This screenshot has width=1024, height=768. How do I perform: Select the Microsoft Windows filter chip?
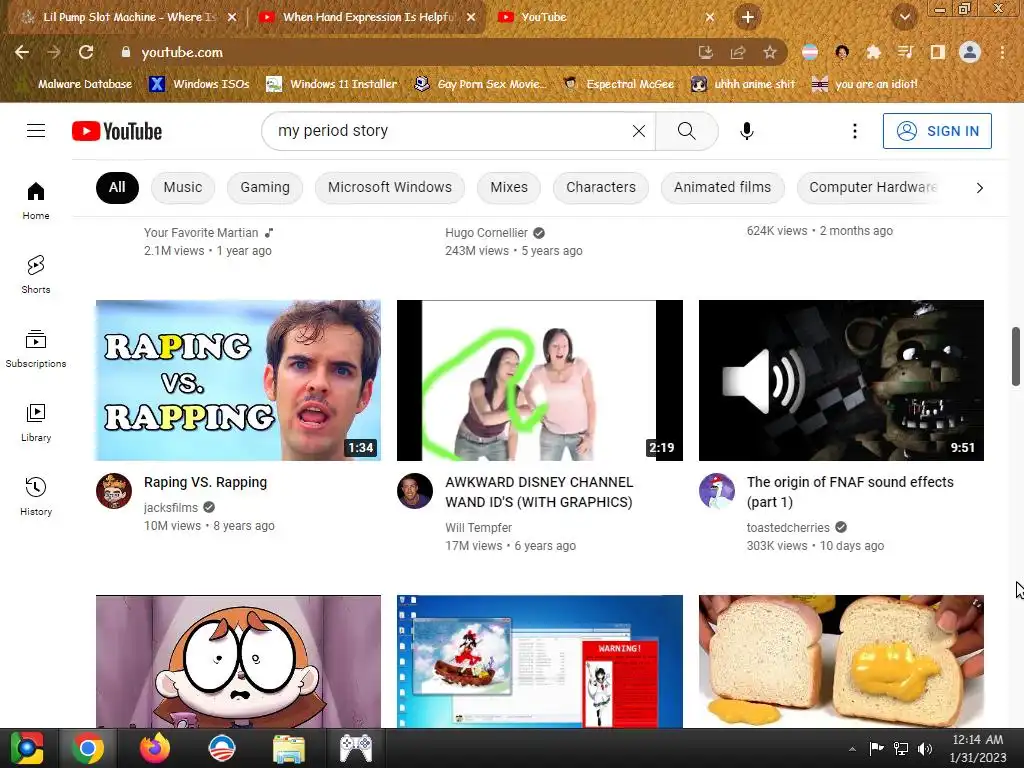390,187
